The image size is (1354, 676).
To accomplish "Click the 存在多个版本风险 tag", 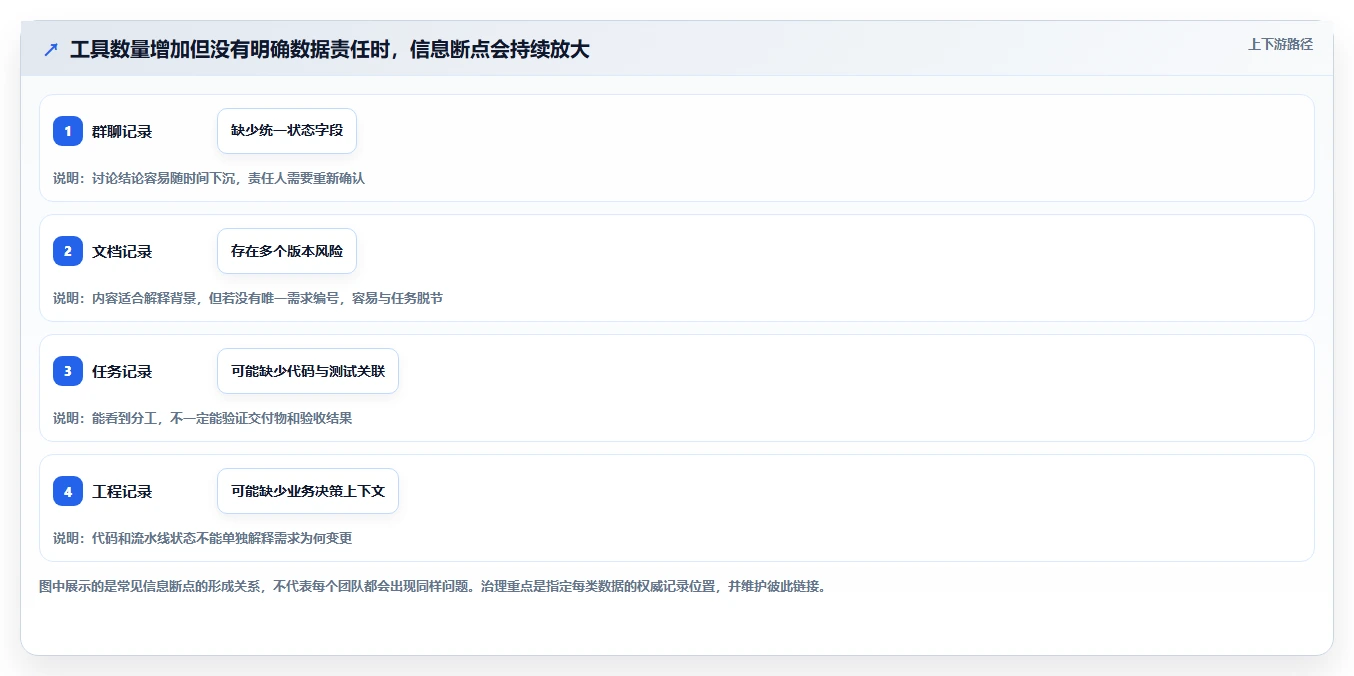I will (x=287, y=251).
